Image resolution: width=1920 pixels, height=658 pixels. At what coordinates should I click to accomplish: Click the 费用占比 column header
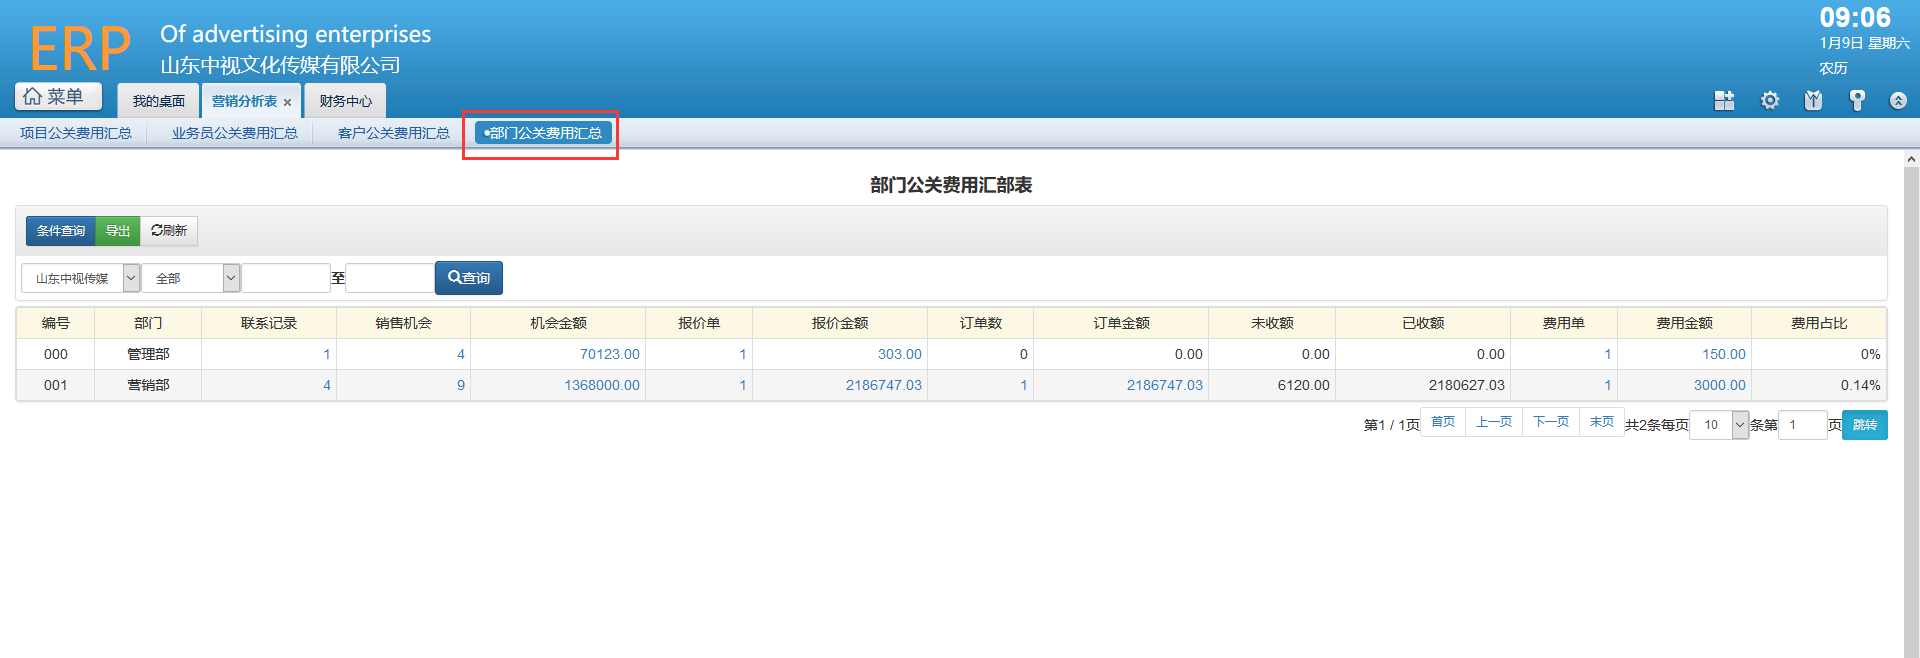1819,323
